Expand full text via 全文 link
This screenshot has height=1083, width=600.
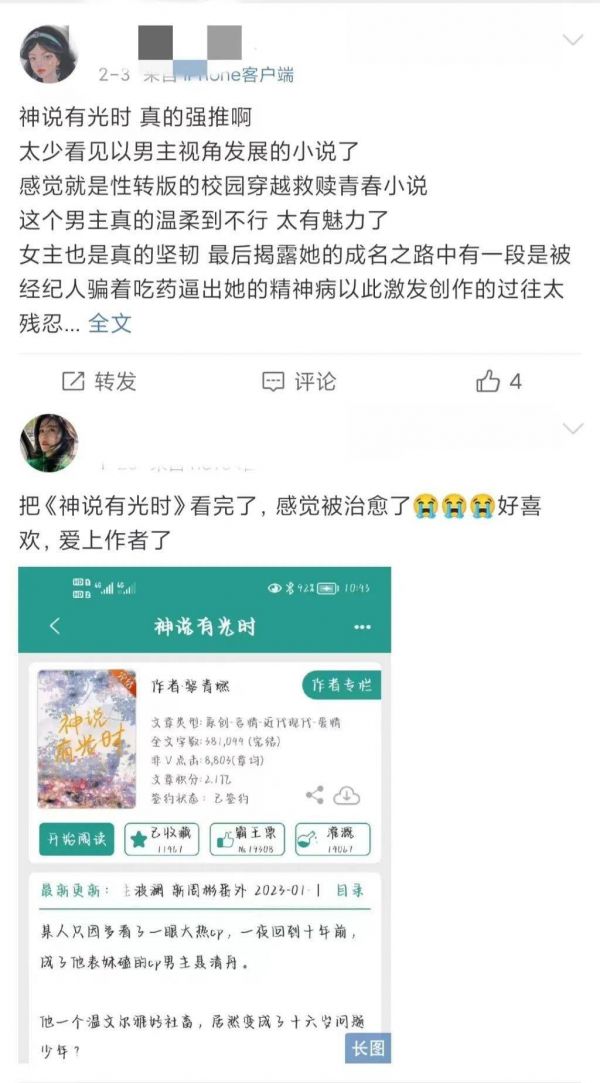[110, 323]
